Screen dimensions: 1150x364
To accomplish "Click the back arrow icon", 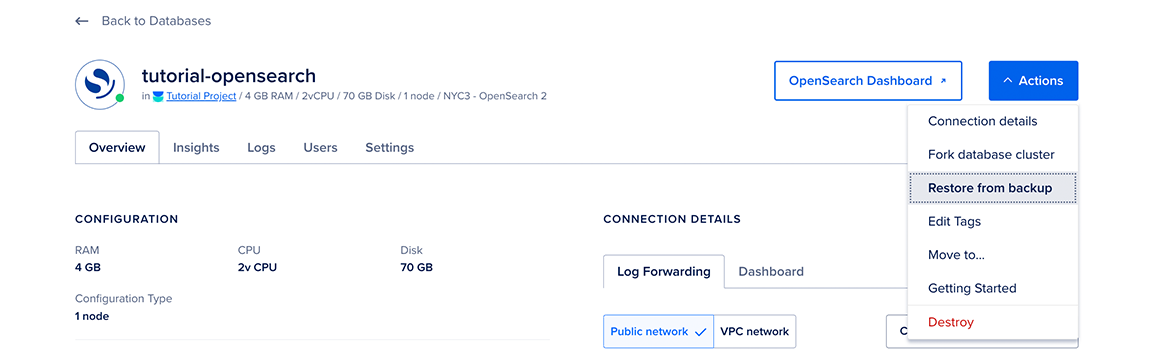I will 81,21.
